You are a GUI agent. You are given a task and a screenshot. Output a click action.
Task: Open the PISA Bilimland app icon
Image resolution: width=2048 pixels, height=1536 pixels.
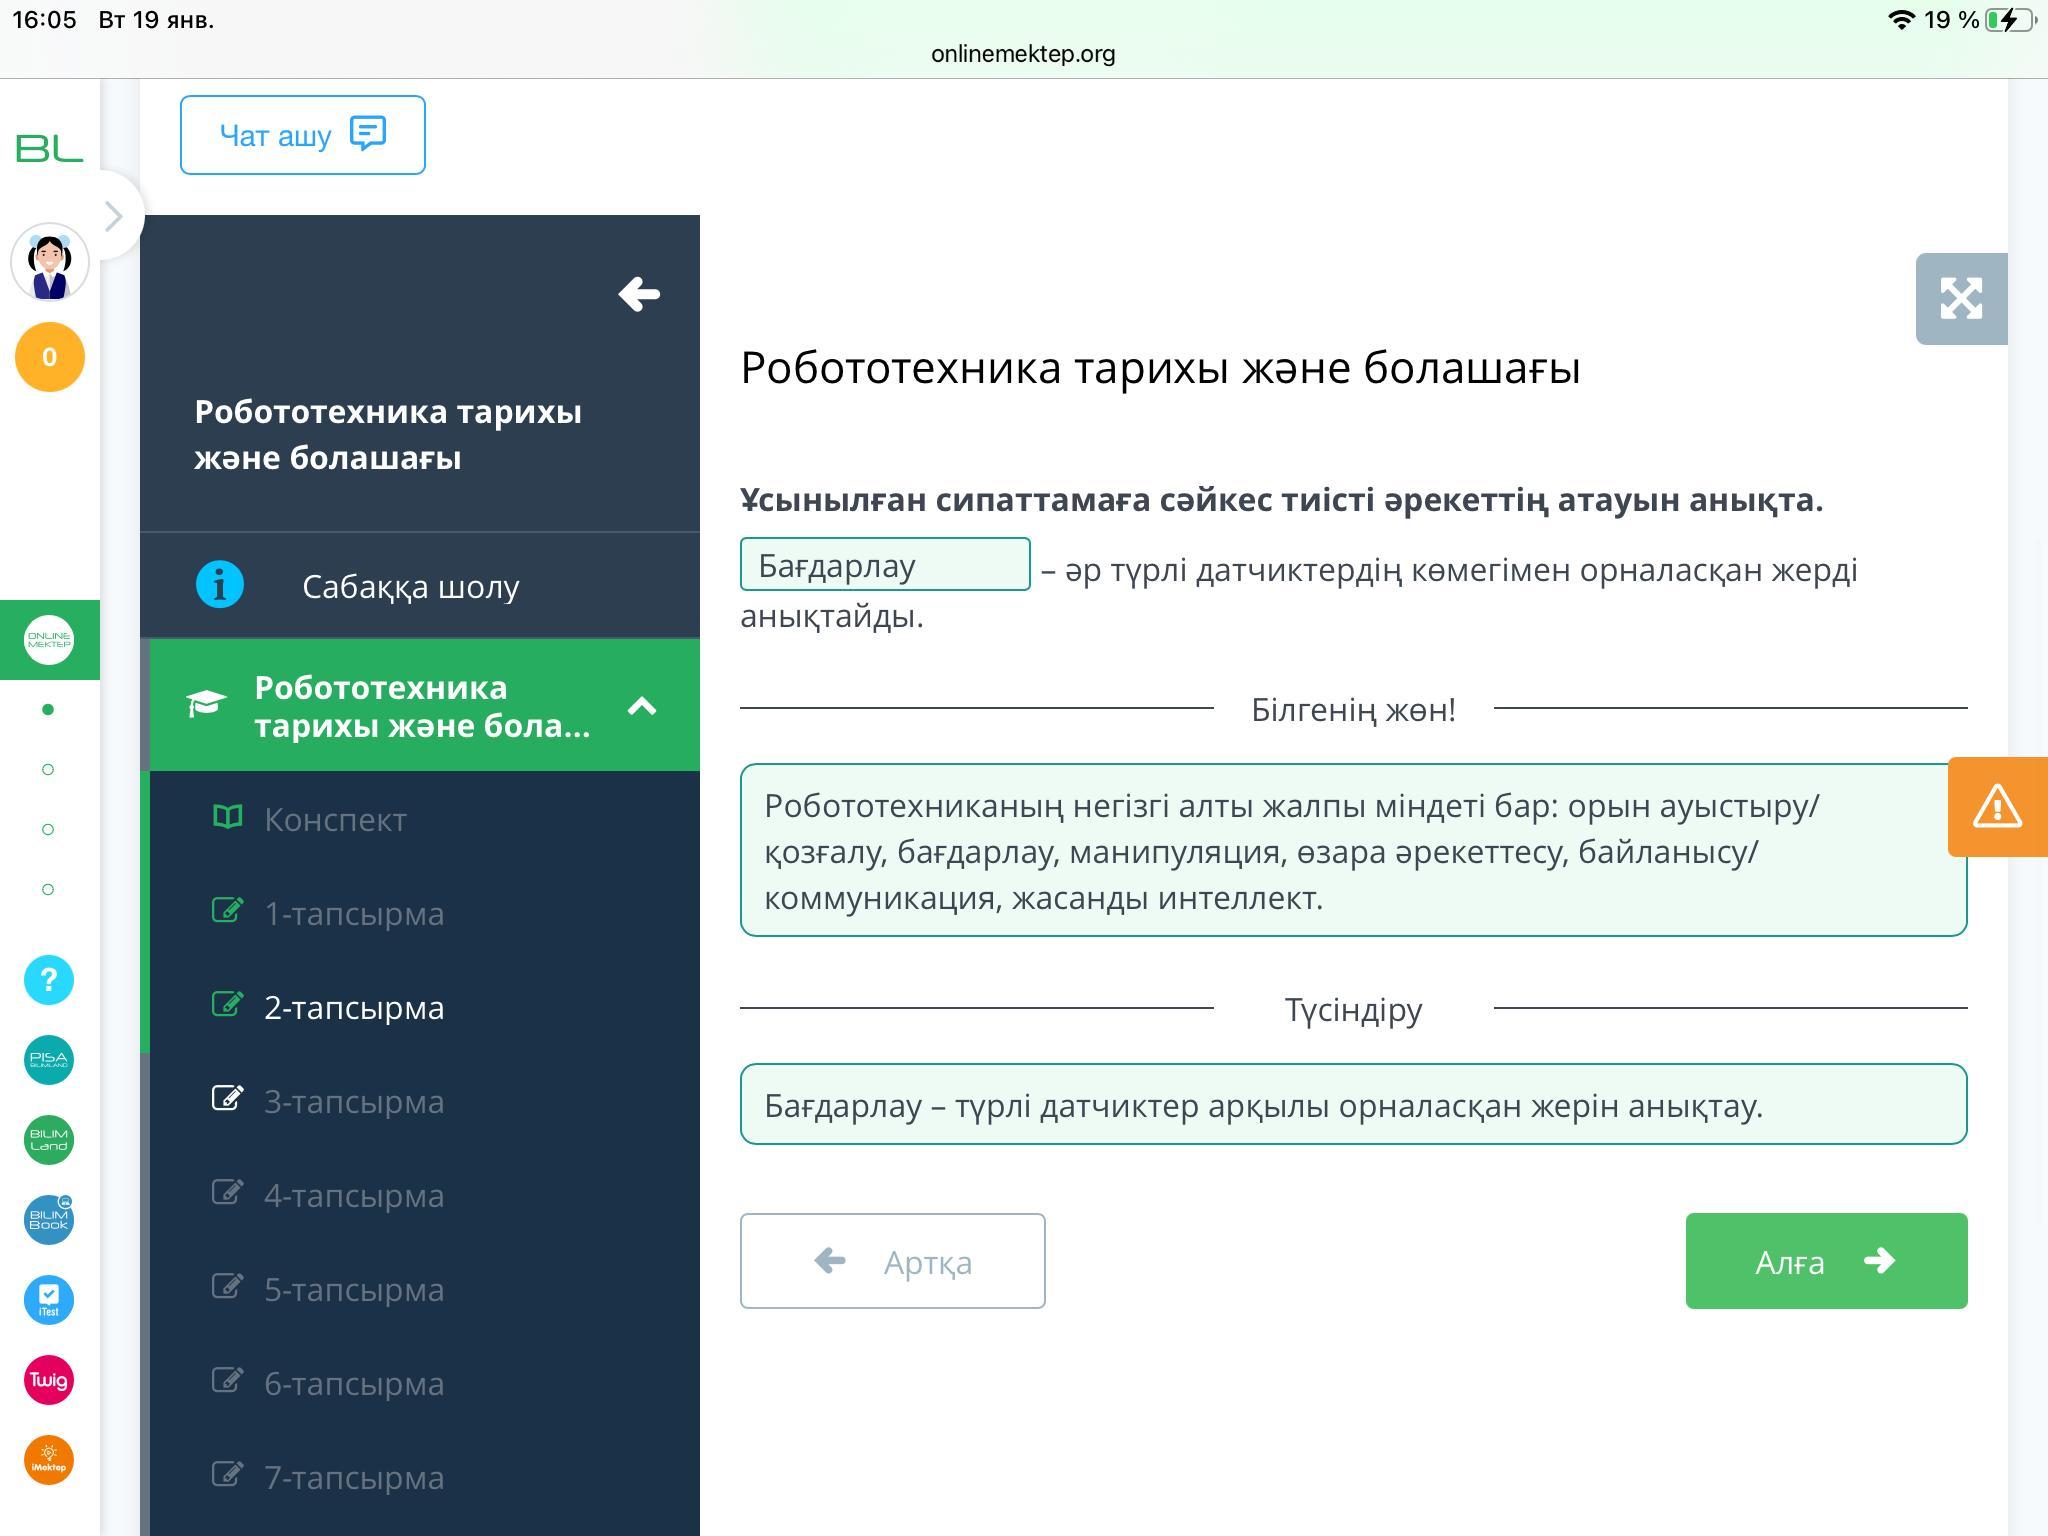pyautogui.click(x=49, y=1060)
